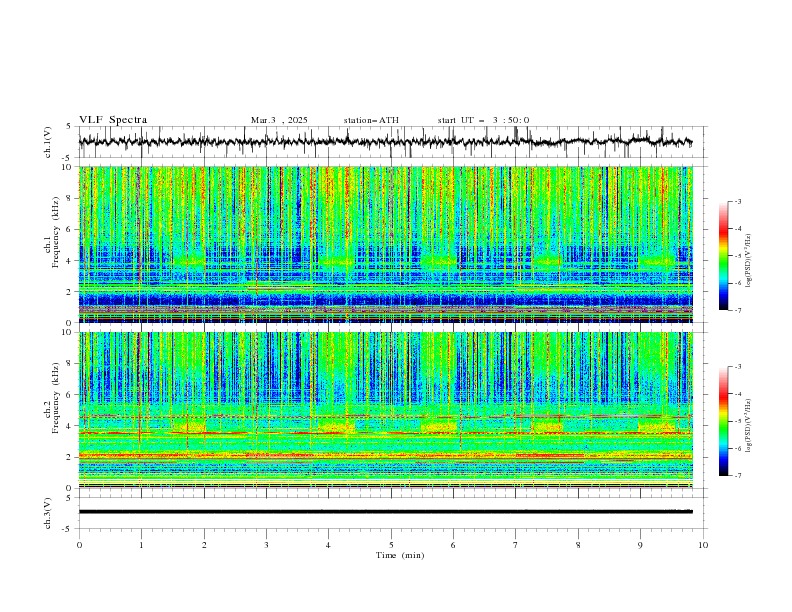Click the date label 'Mar.3 , 2025'

pyautogui.click(x=279, y=120)
